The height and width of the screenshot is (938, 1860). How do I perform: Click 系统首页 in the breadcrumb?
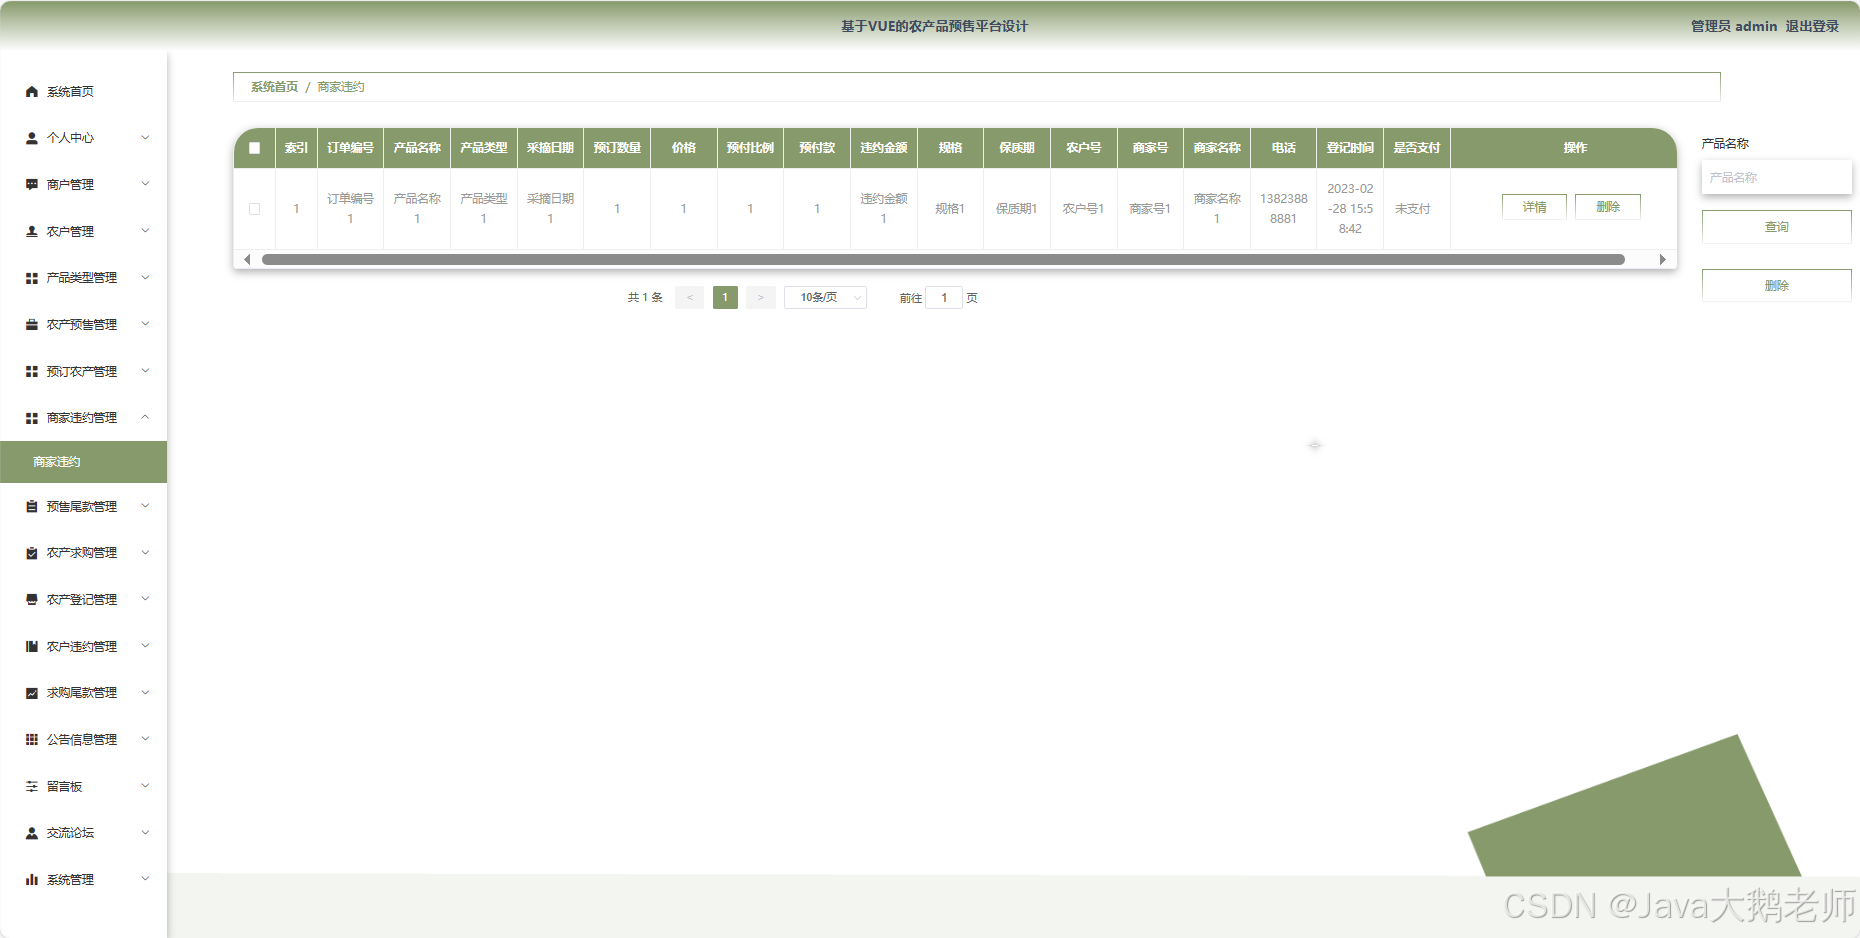tap(274, 87)
